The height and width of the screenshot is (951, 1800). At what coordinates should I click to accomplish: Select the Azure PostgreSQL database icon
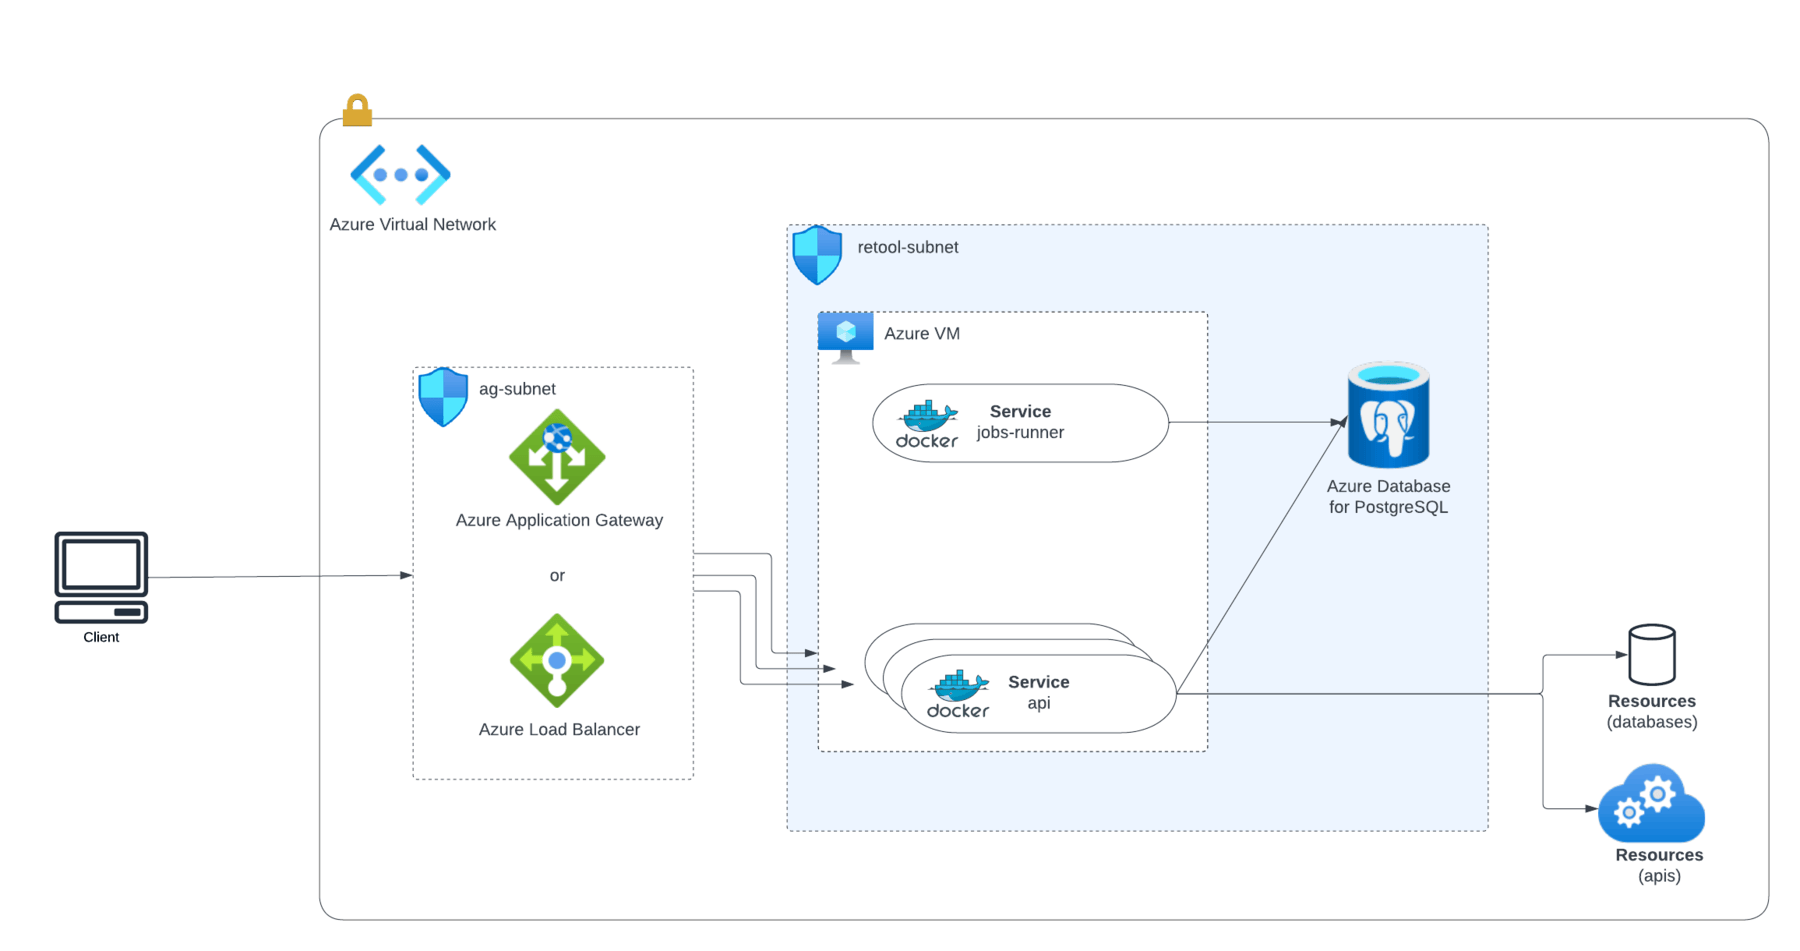click(1388, 415)
